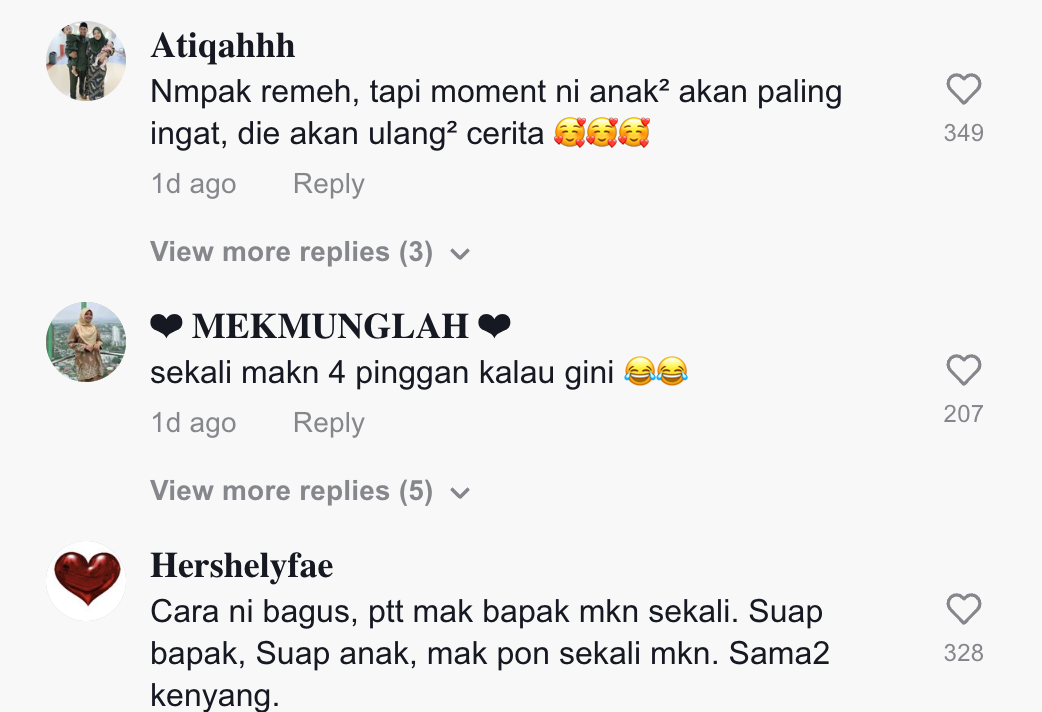
Task: Select the 'sekali makn 4 pinggan' comment text
Action: (x=419, y=372)
